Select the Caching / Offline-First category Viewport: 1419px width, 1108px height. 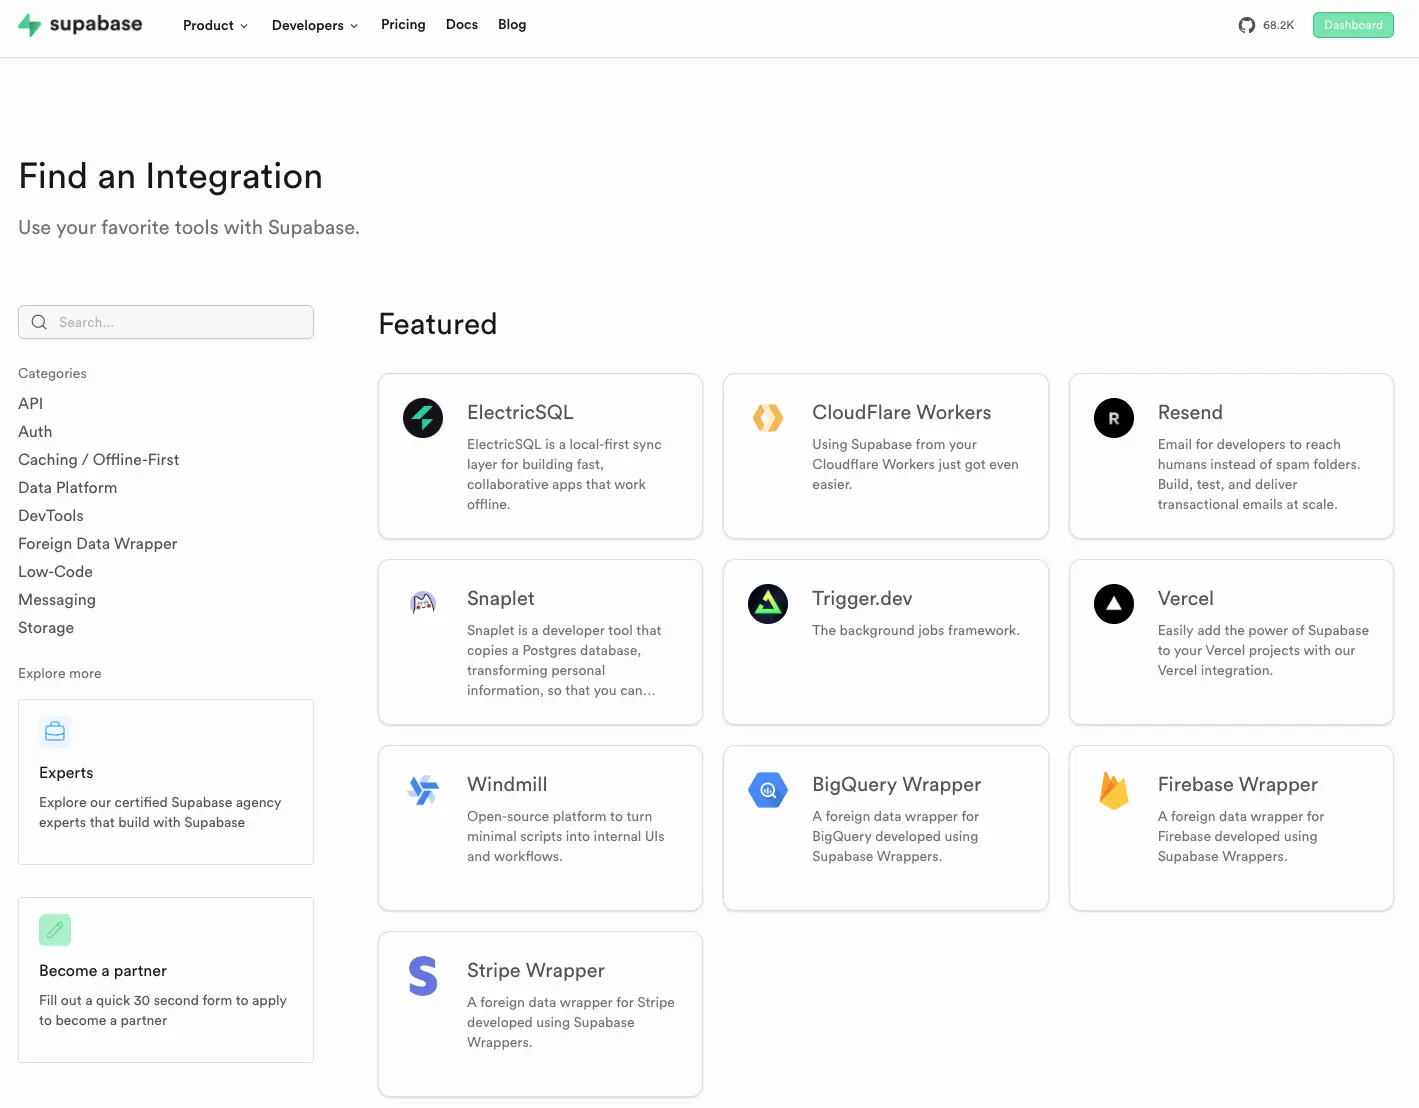click(x=98, y=460)
